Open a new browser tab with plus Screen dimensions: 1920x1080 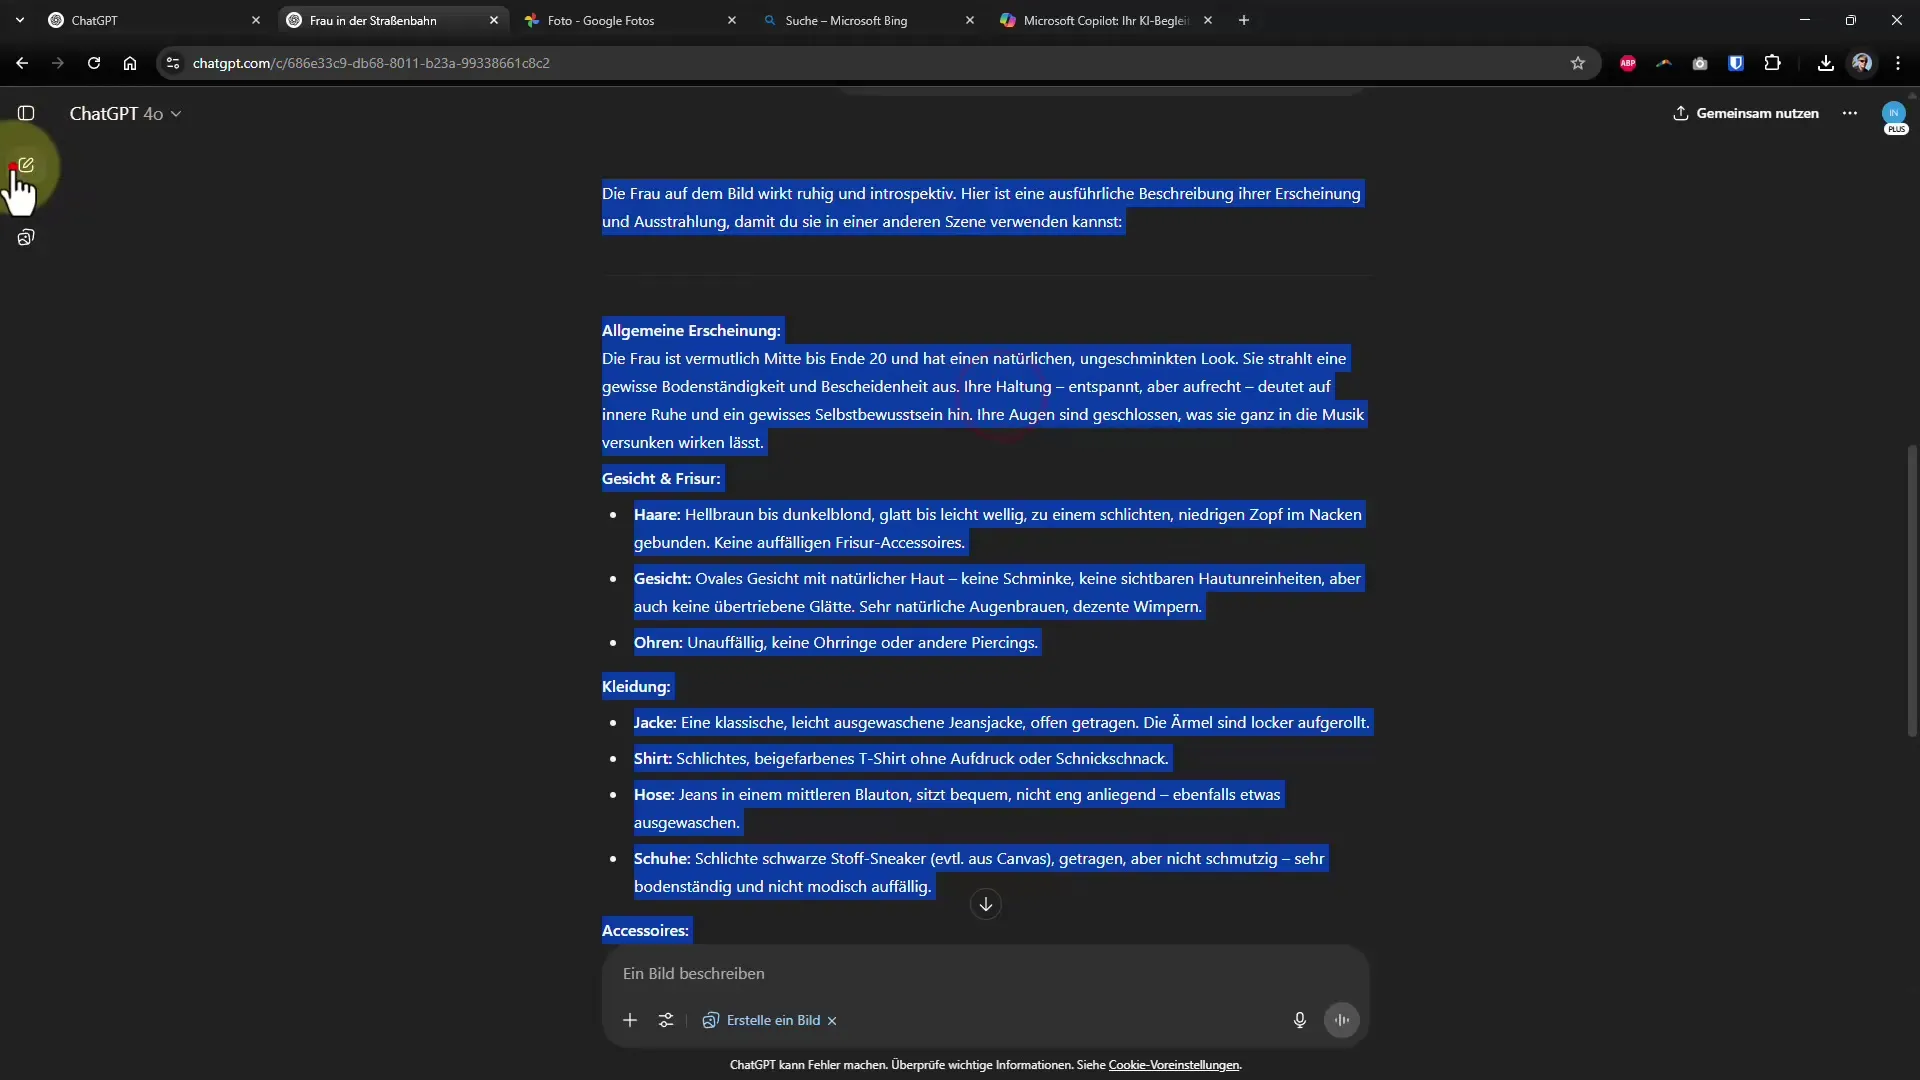[1244, 20]
